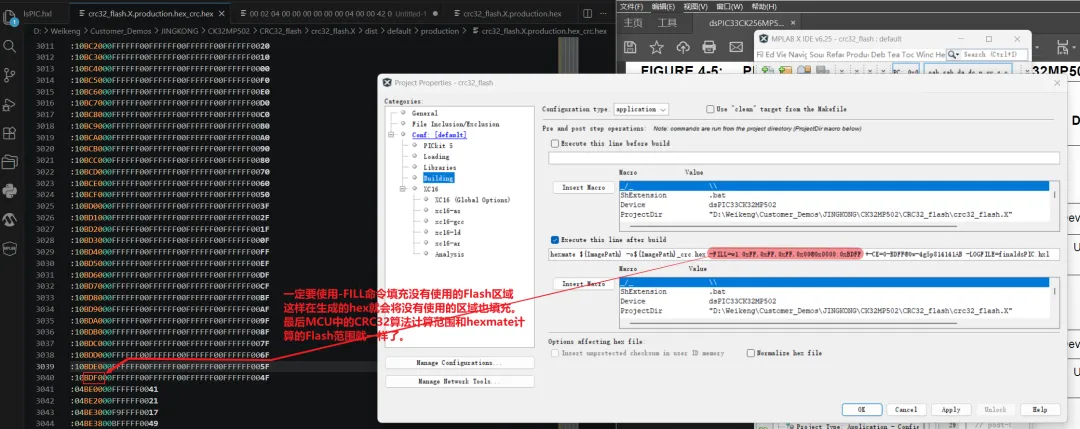
Task: Switch to the 工具 tab
Action: tap(667, 23)
